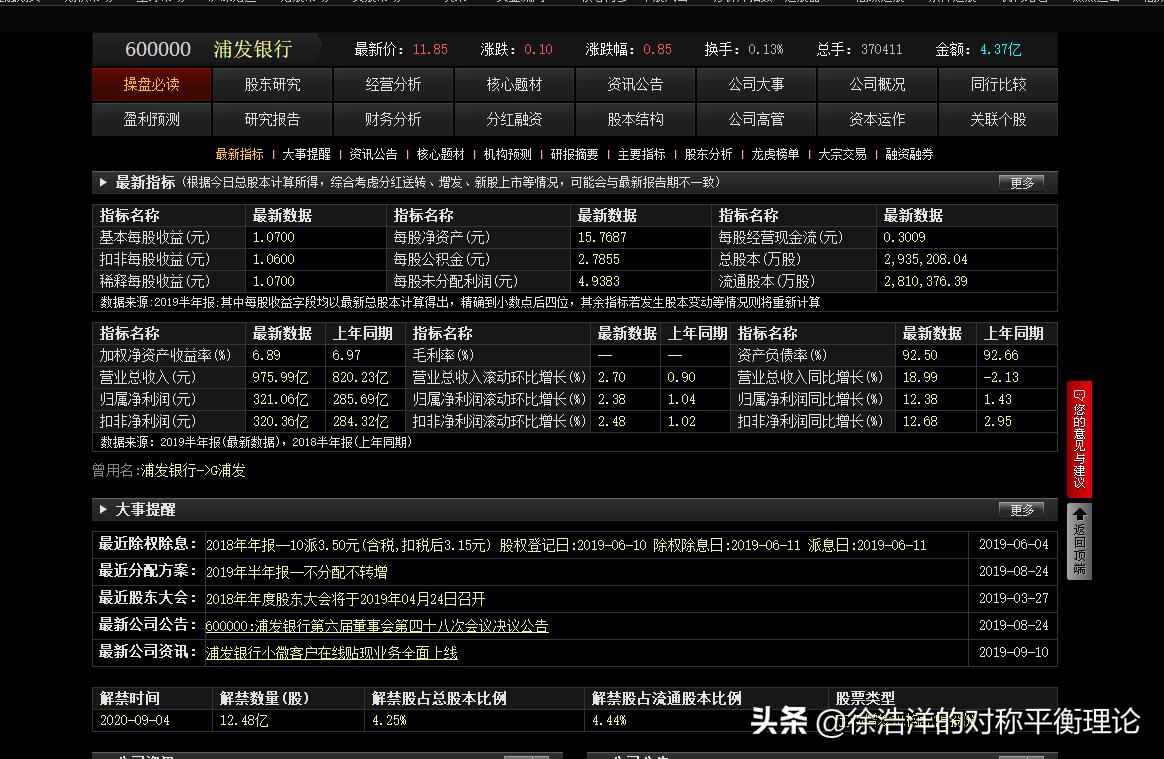Open 公司概况 tab
The image size is (1164, 759).
[877, 84]
